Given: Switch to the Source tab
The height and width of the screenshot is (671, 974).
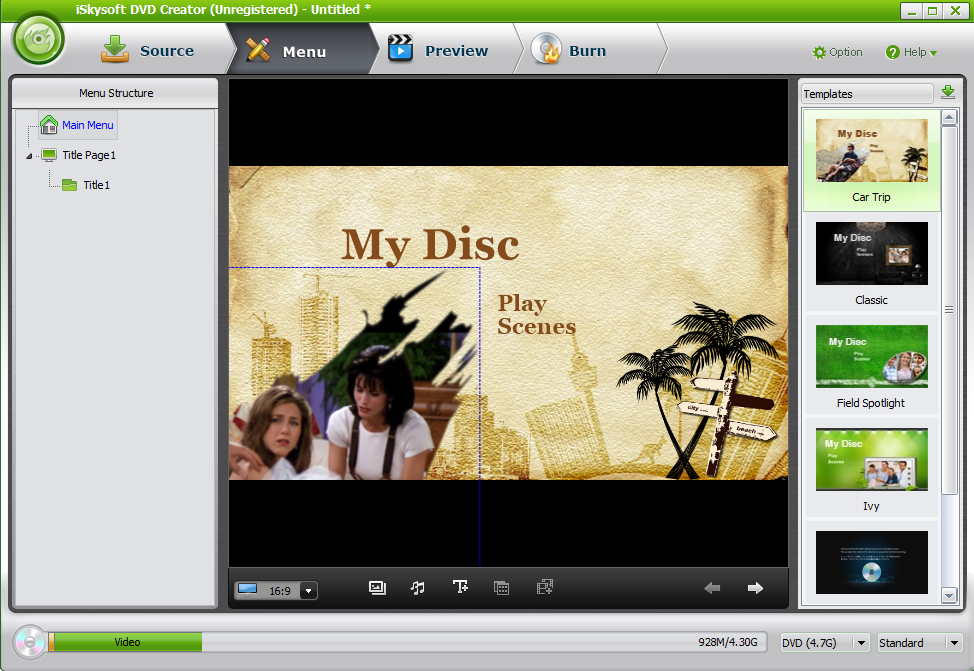Looking at the screenshot, I should click(x=148, y=51).
